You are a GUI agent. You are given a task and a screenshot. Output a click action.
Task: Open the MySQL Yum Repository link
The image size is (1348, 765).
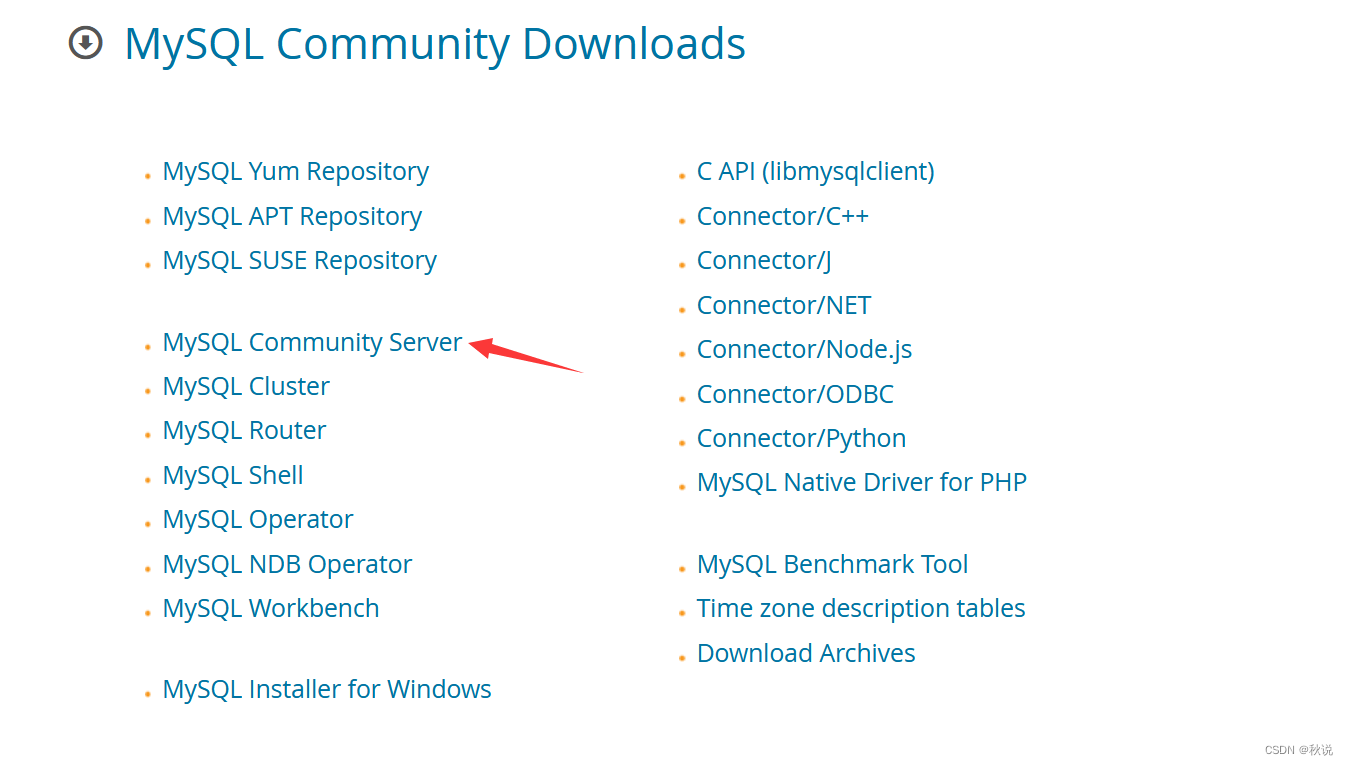pyautogui.click(x=295, y=172)
